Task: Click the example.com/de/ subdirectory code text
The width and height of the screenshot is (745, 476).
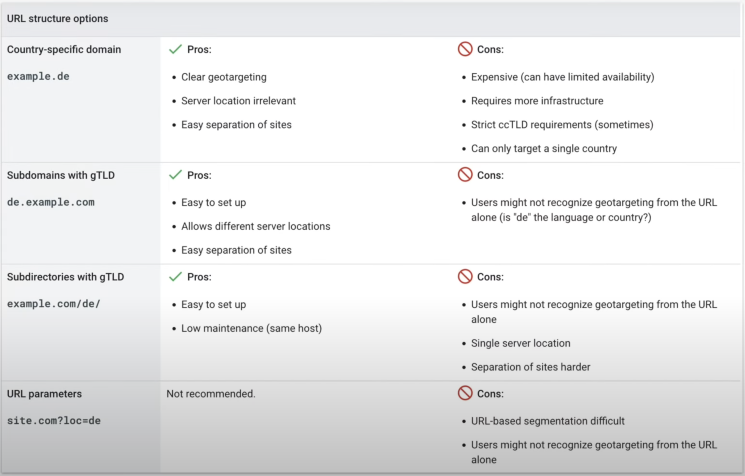Action: pos(54,304)
